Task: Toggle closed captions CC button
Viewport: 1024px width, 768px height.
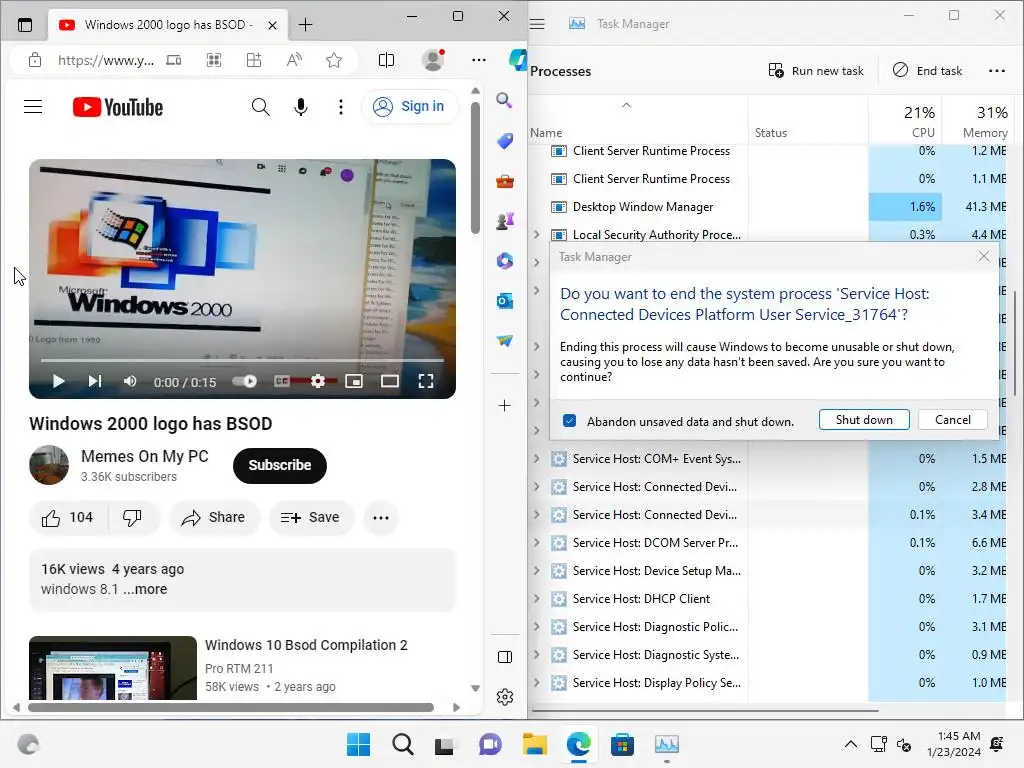Action: point(281,381)
